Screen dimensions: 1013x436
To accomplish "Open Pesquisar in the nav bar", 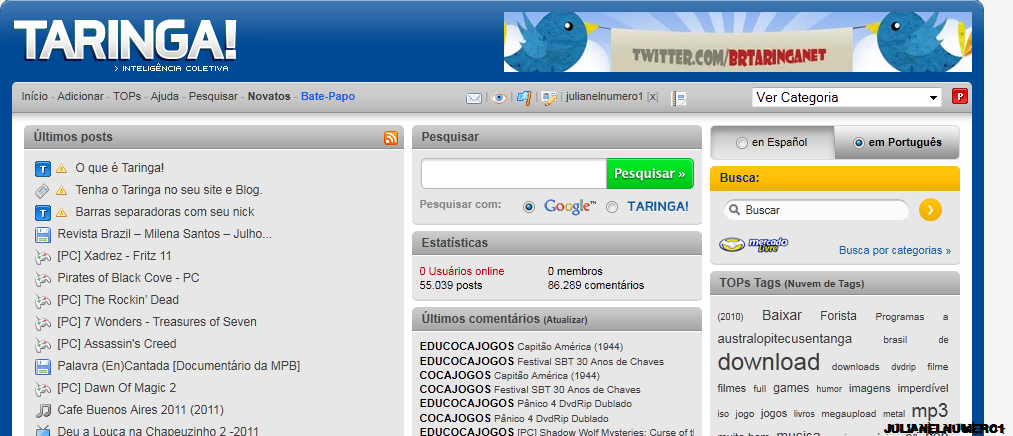I will pos(213,96).
